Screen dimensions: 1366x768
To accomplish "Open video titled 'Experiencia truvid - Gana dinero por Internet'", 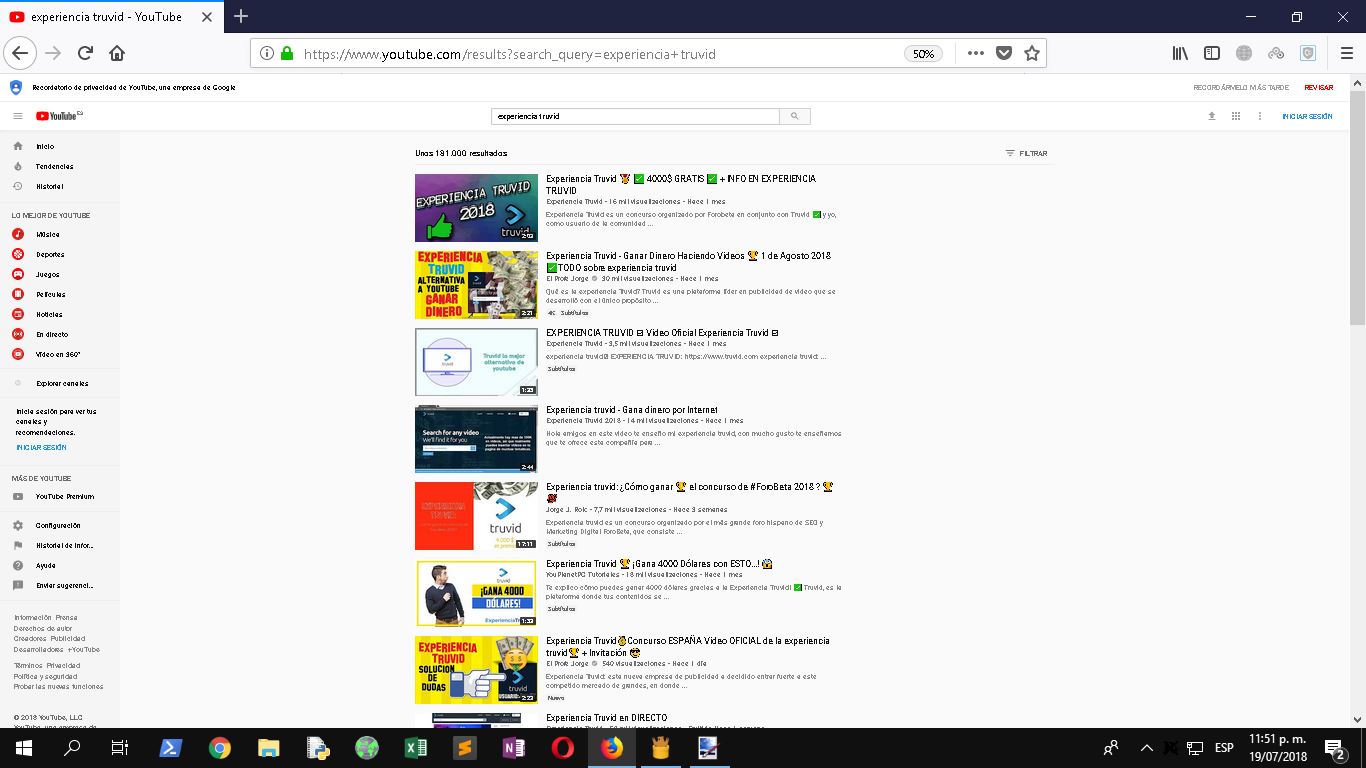I will pos(631,410).
